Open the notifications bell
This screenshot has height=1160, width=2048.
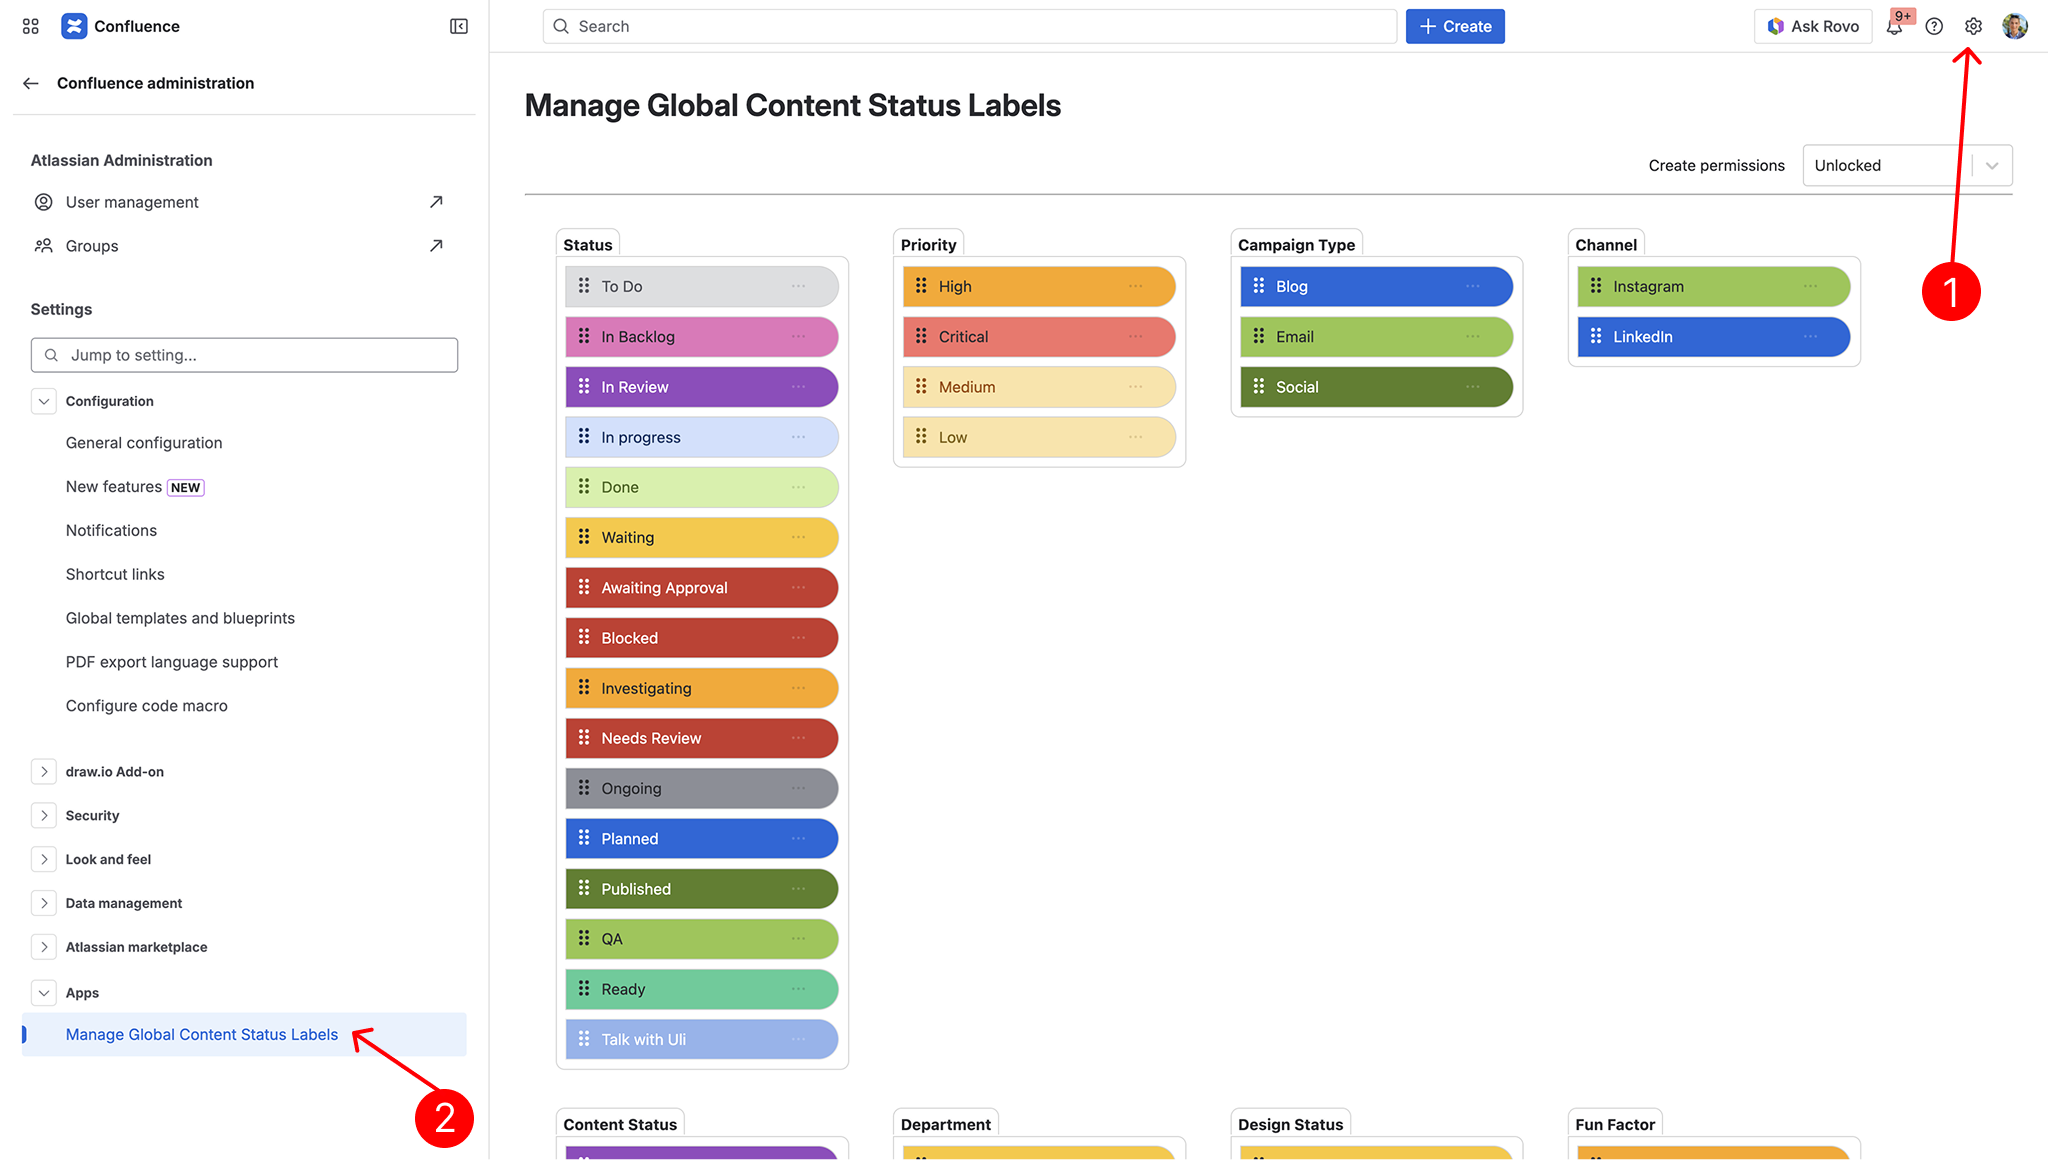coord(1894,27)
